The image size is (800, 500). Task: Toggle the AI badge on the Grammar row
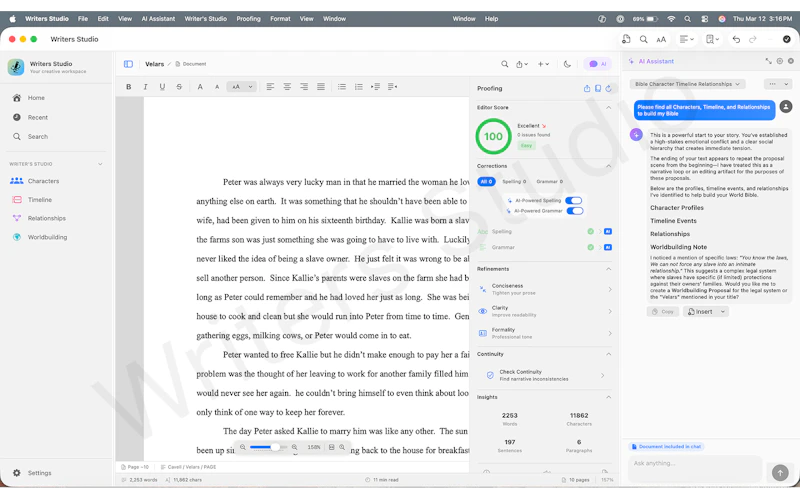608,247
